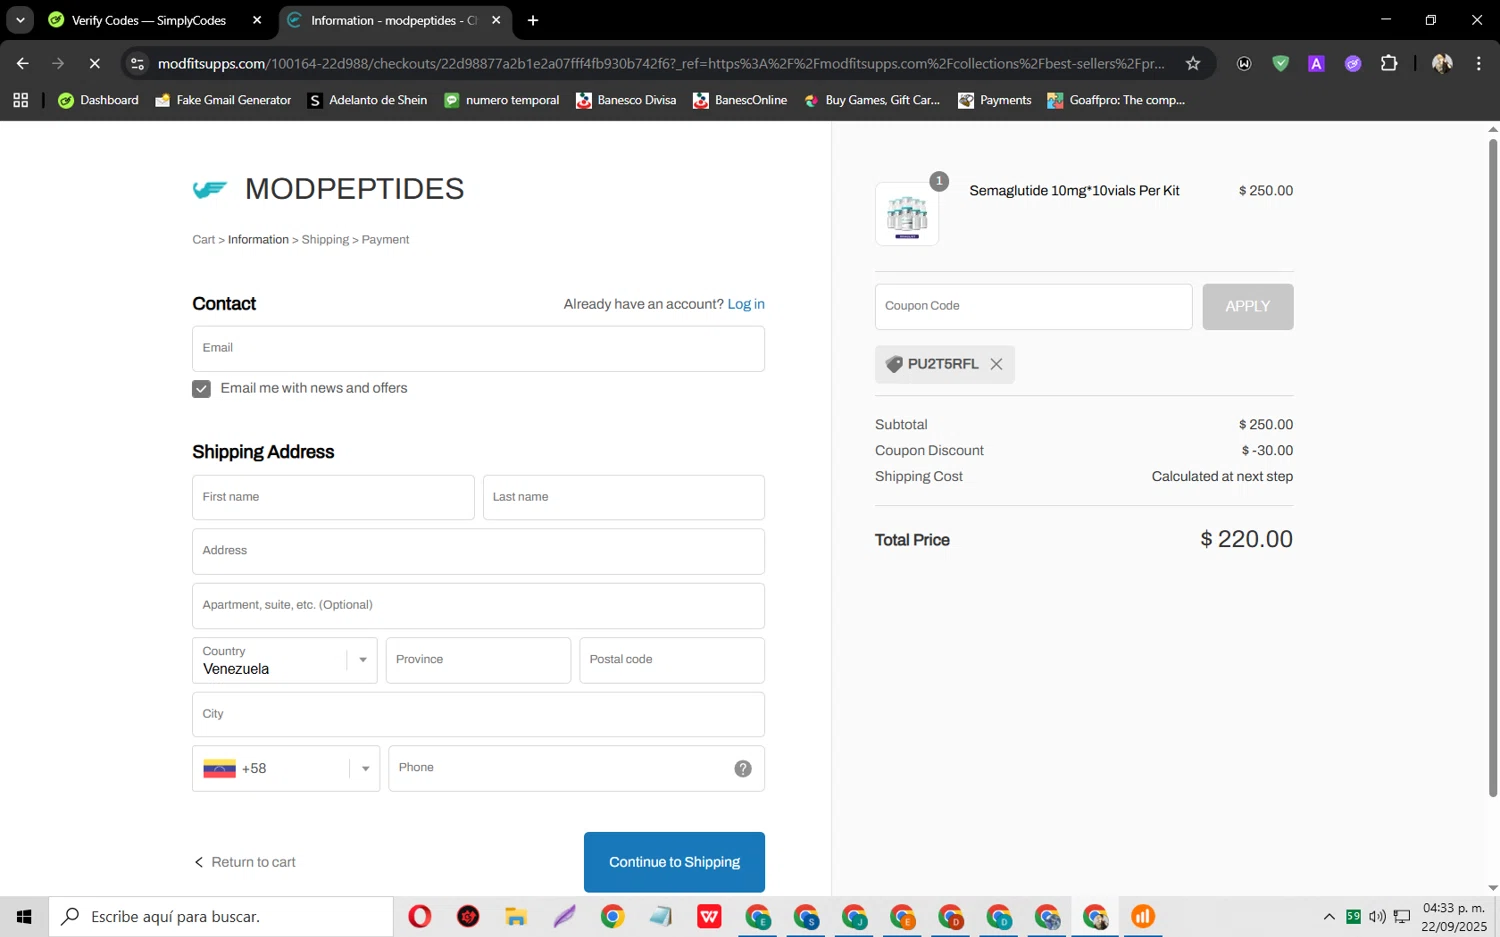Open the +58 phone country code dropdown
Screen dimensions: 1500x937
click(x=286, y=768)
